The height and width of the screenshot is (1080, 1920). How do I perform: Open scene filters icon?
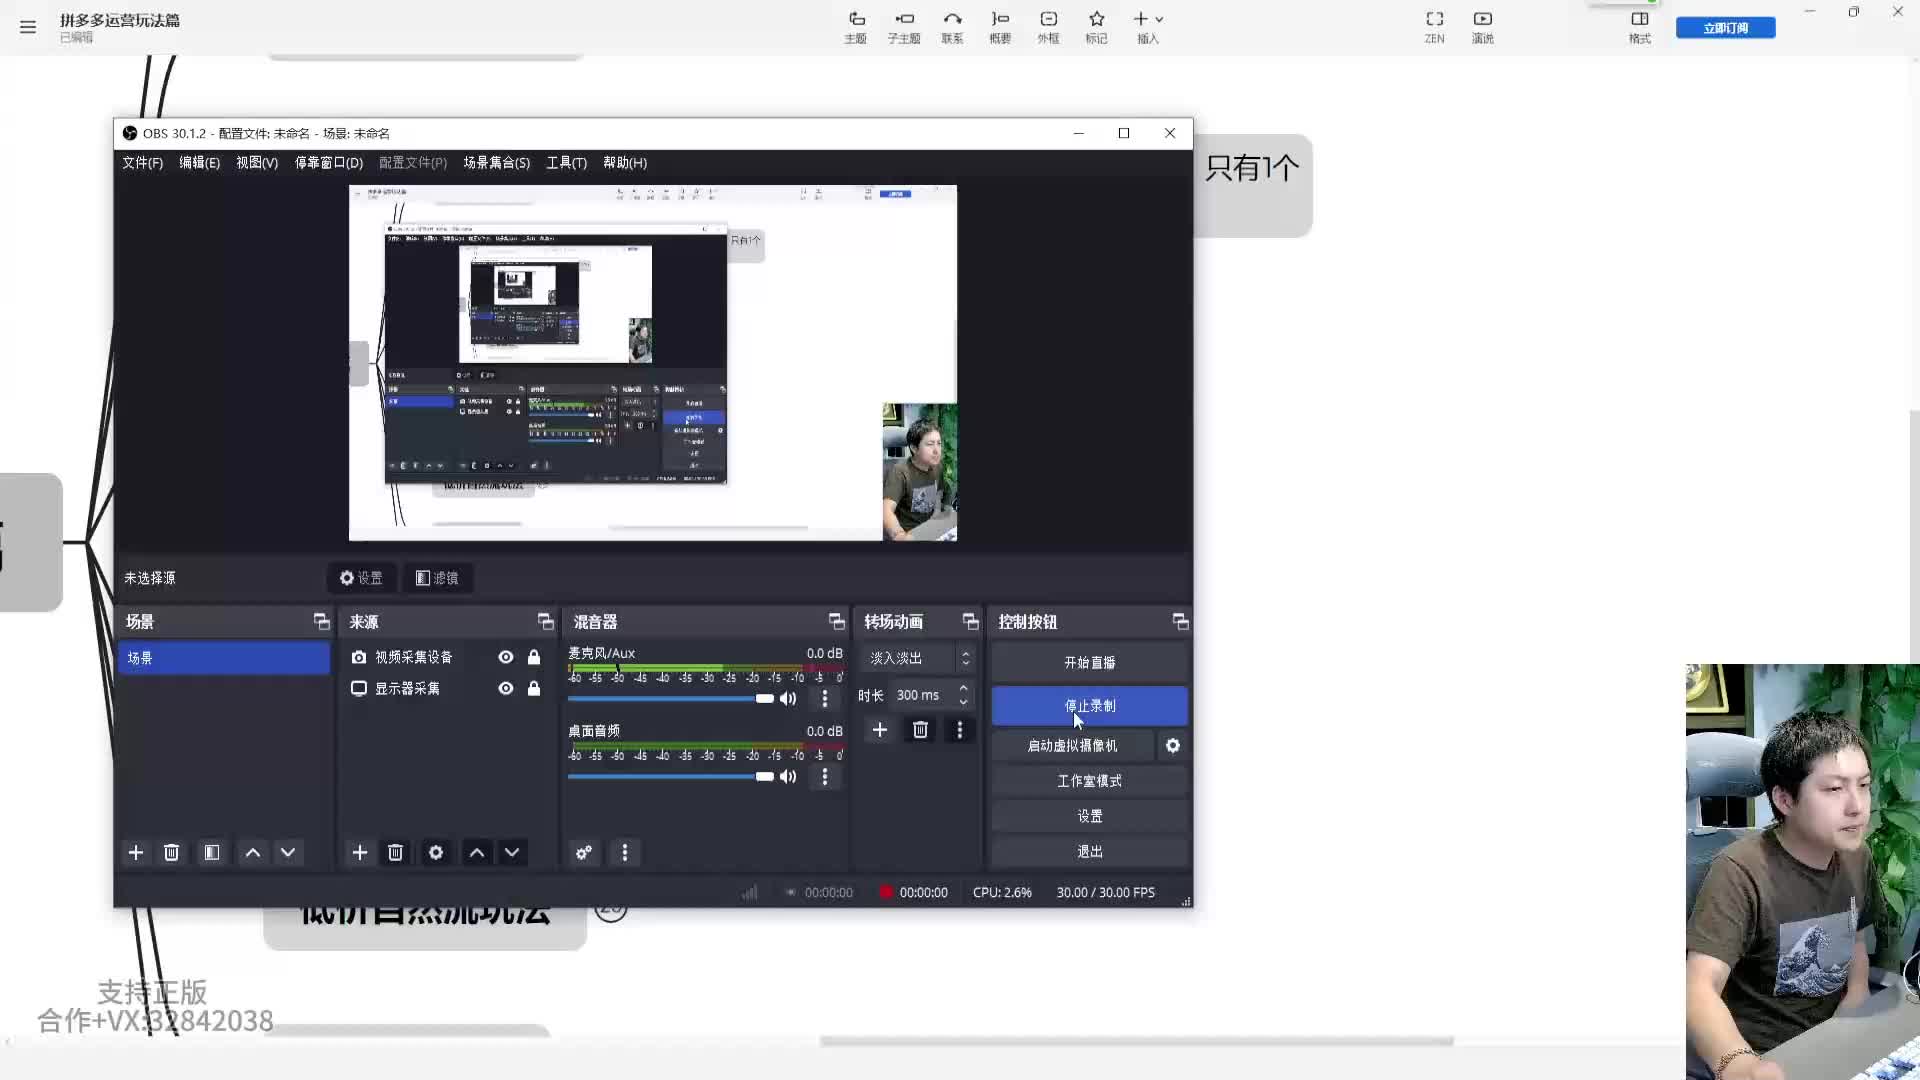click(x=212, y=852)
